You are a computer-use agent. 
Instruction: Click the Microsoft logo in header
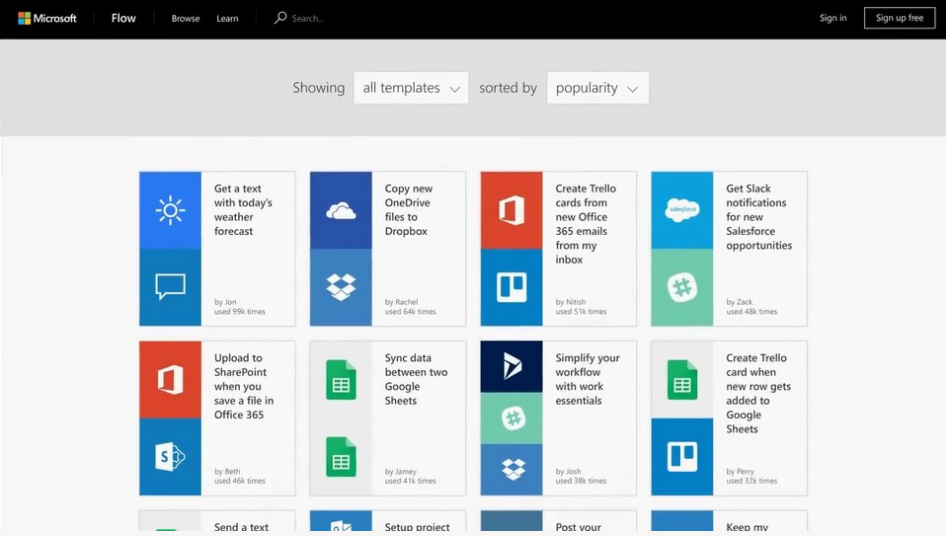pos(47,18)
